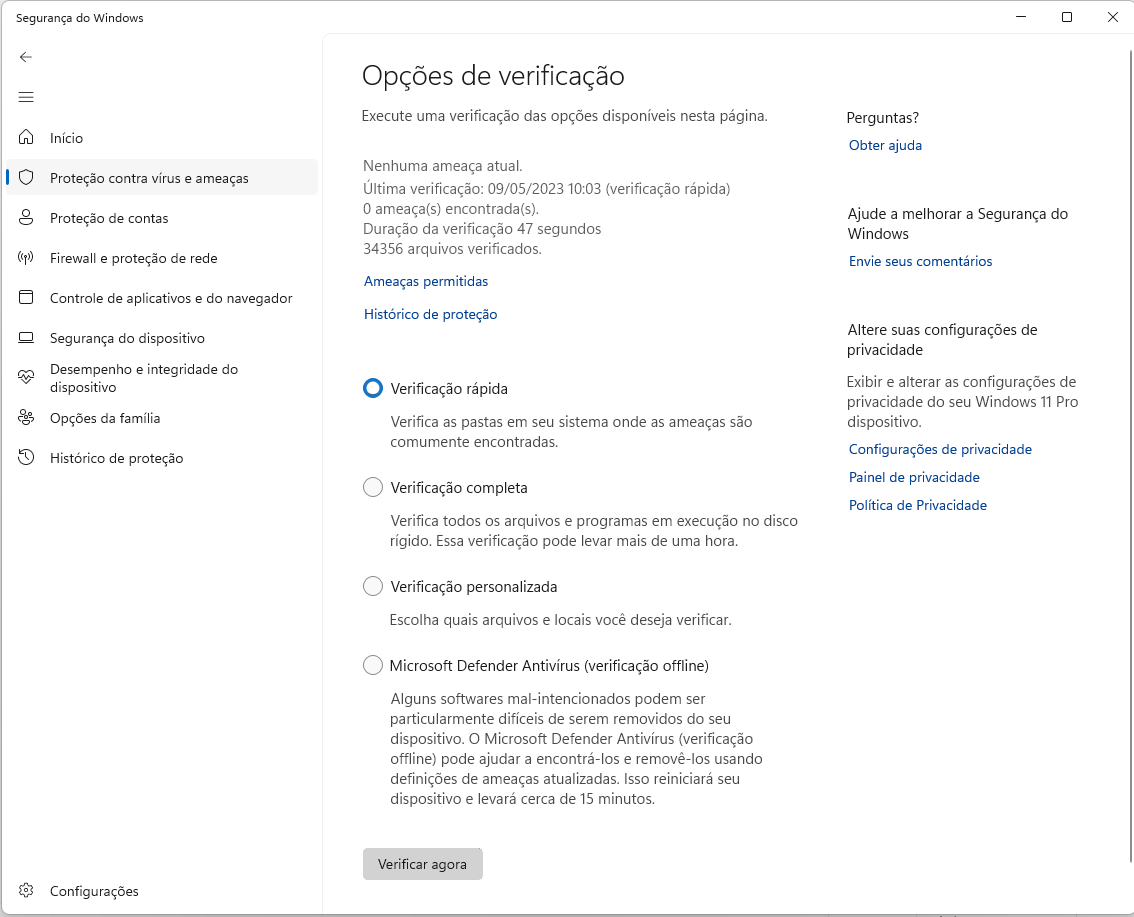Open Configurações from the bottom sidebar
Image resolution: width=1134 pixels, height=917 pixels.
(95, 890)
